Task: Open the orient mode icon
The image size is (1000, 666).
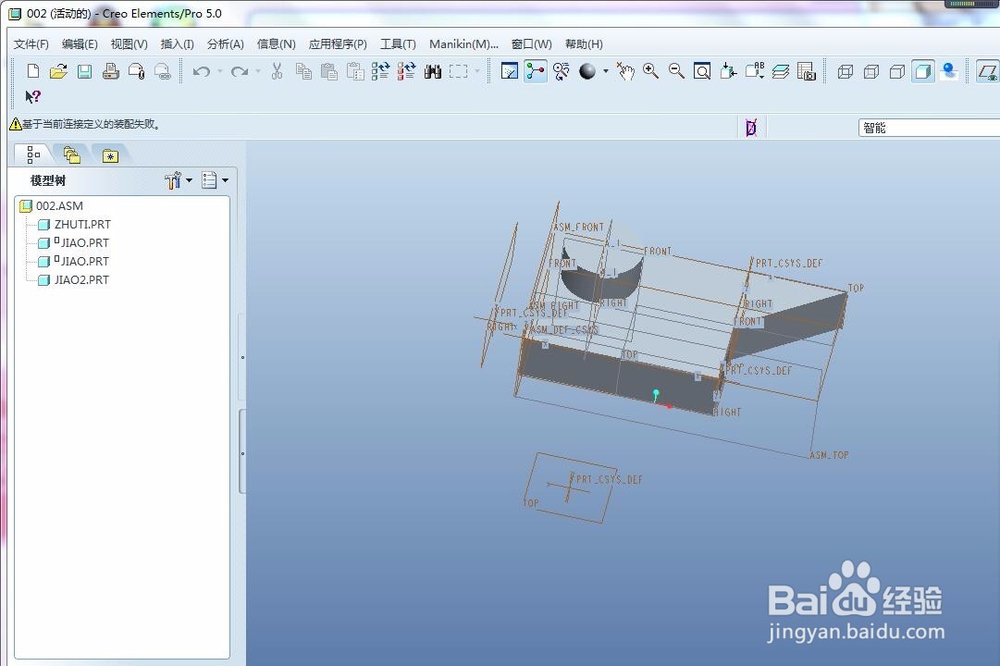Action: pos(561,71)
